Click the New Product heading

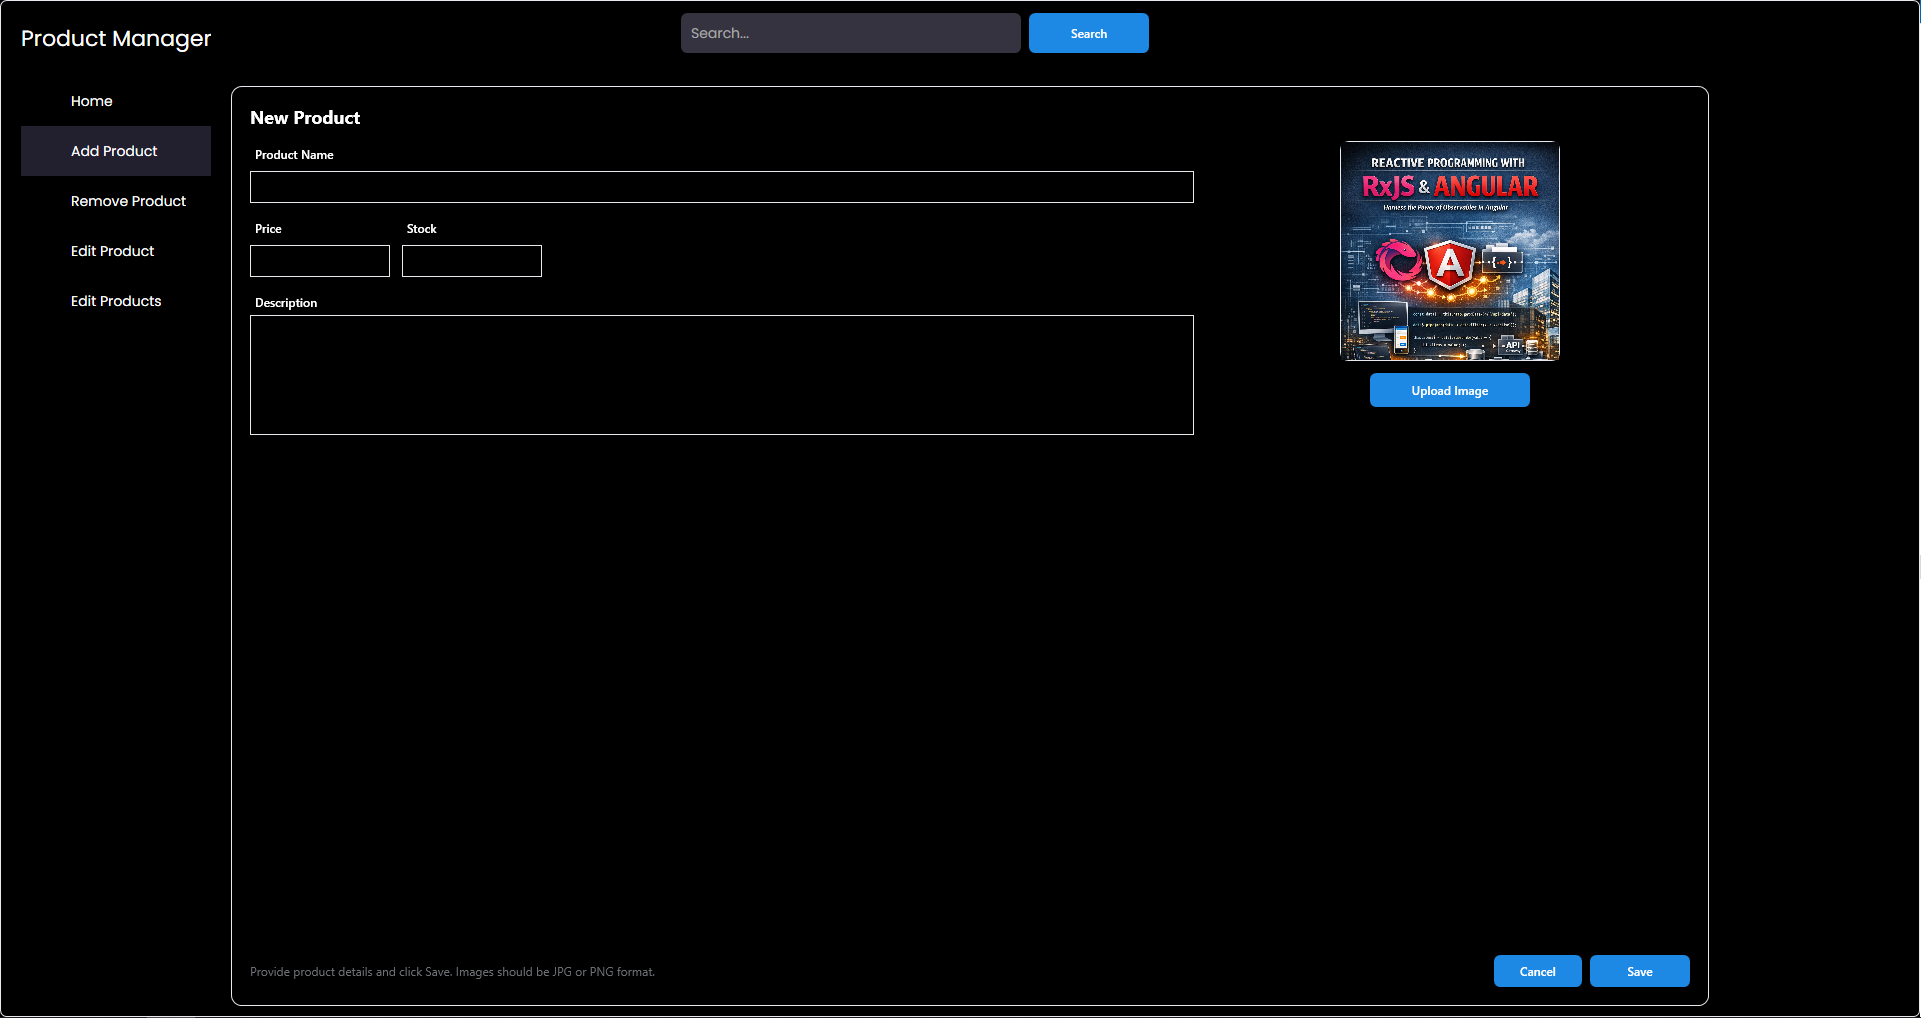tap(305, 118)
